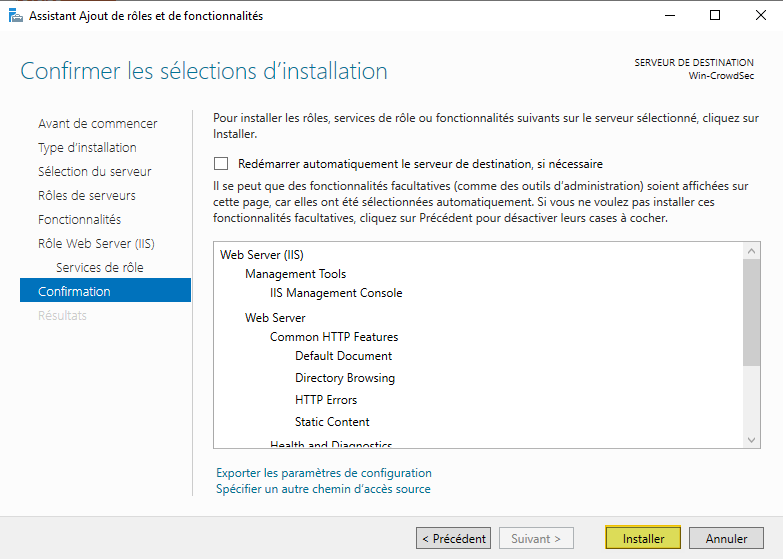Open the Spécifier un autre chemin d'accès source link
This screenshot has width=783, height=559.
(323, 489)
